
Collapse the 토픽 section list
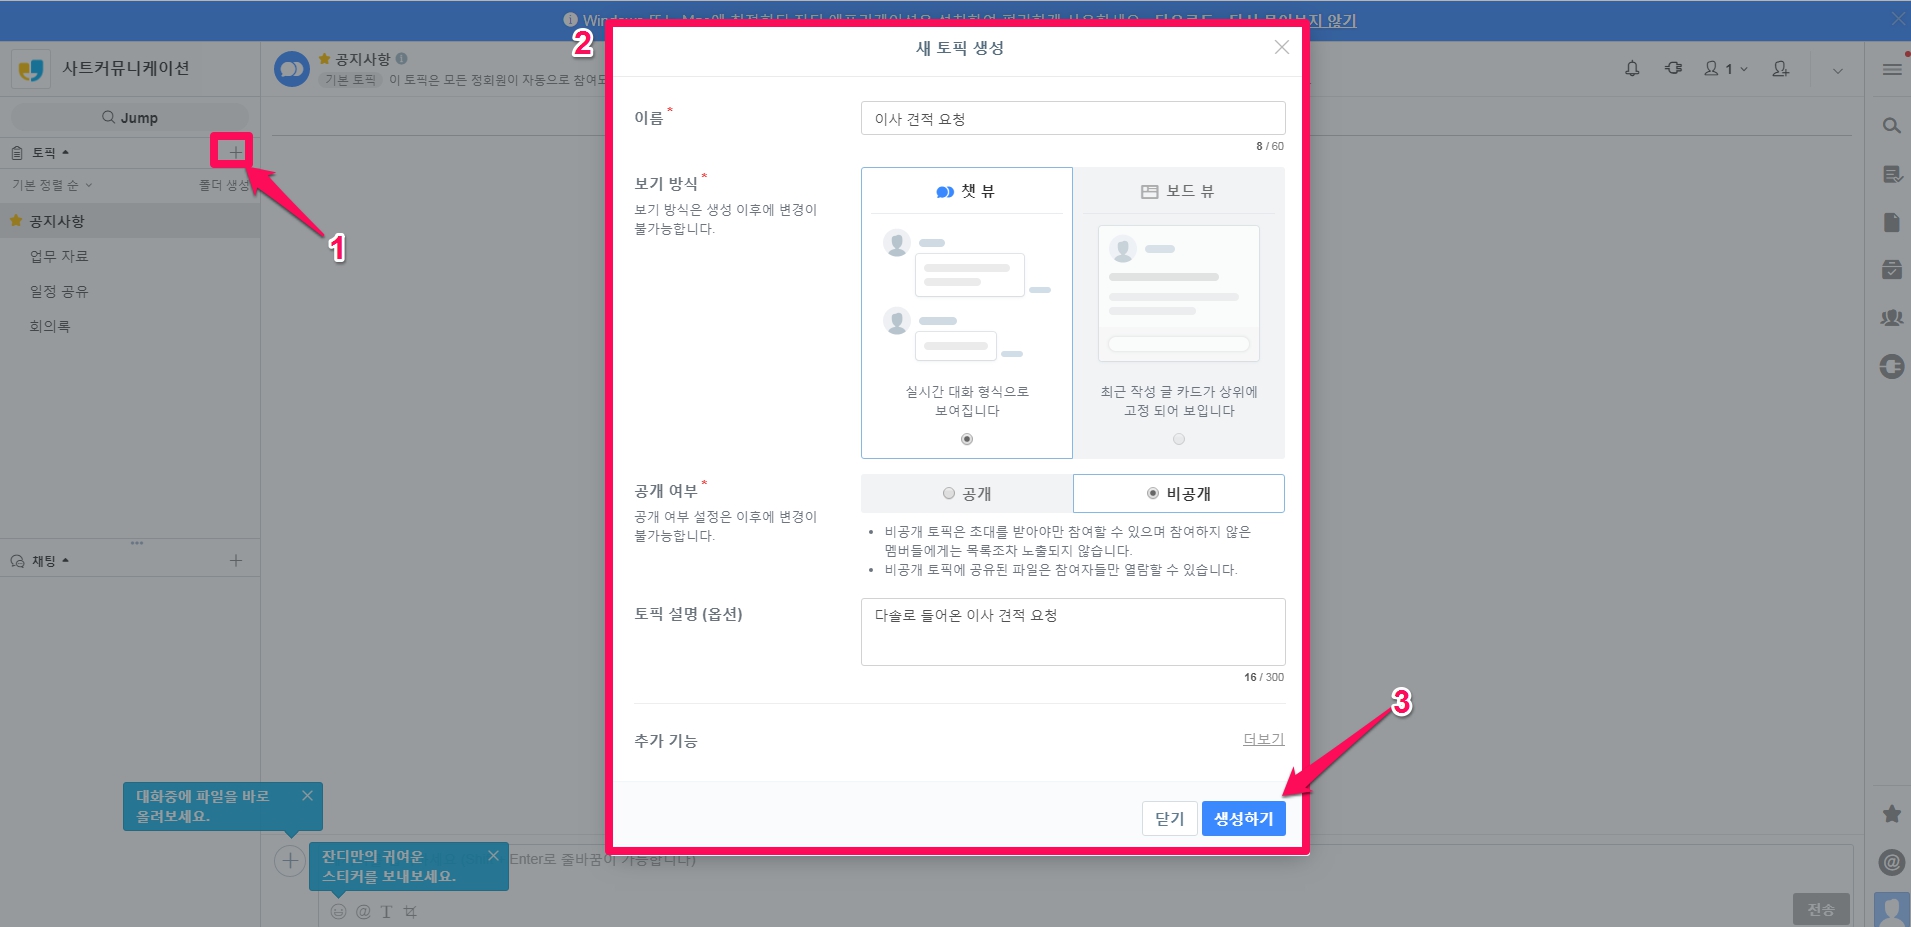(x=43, y=153)
